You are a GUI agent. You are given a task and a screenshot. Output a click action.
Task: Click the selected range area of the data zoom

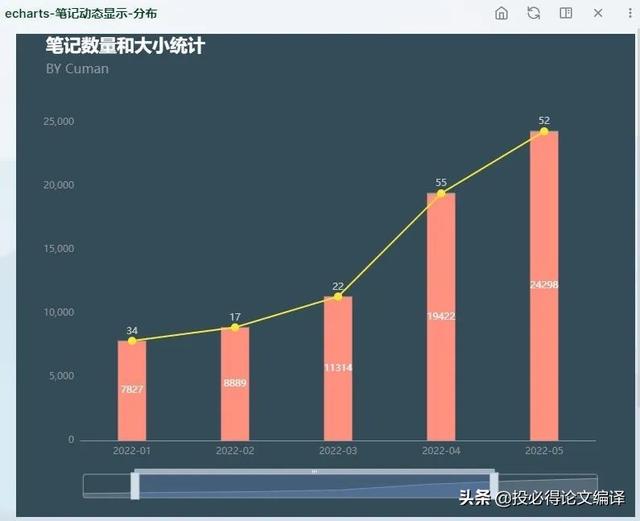(x=314, y=486)
